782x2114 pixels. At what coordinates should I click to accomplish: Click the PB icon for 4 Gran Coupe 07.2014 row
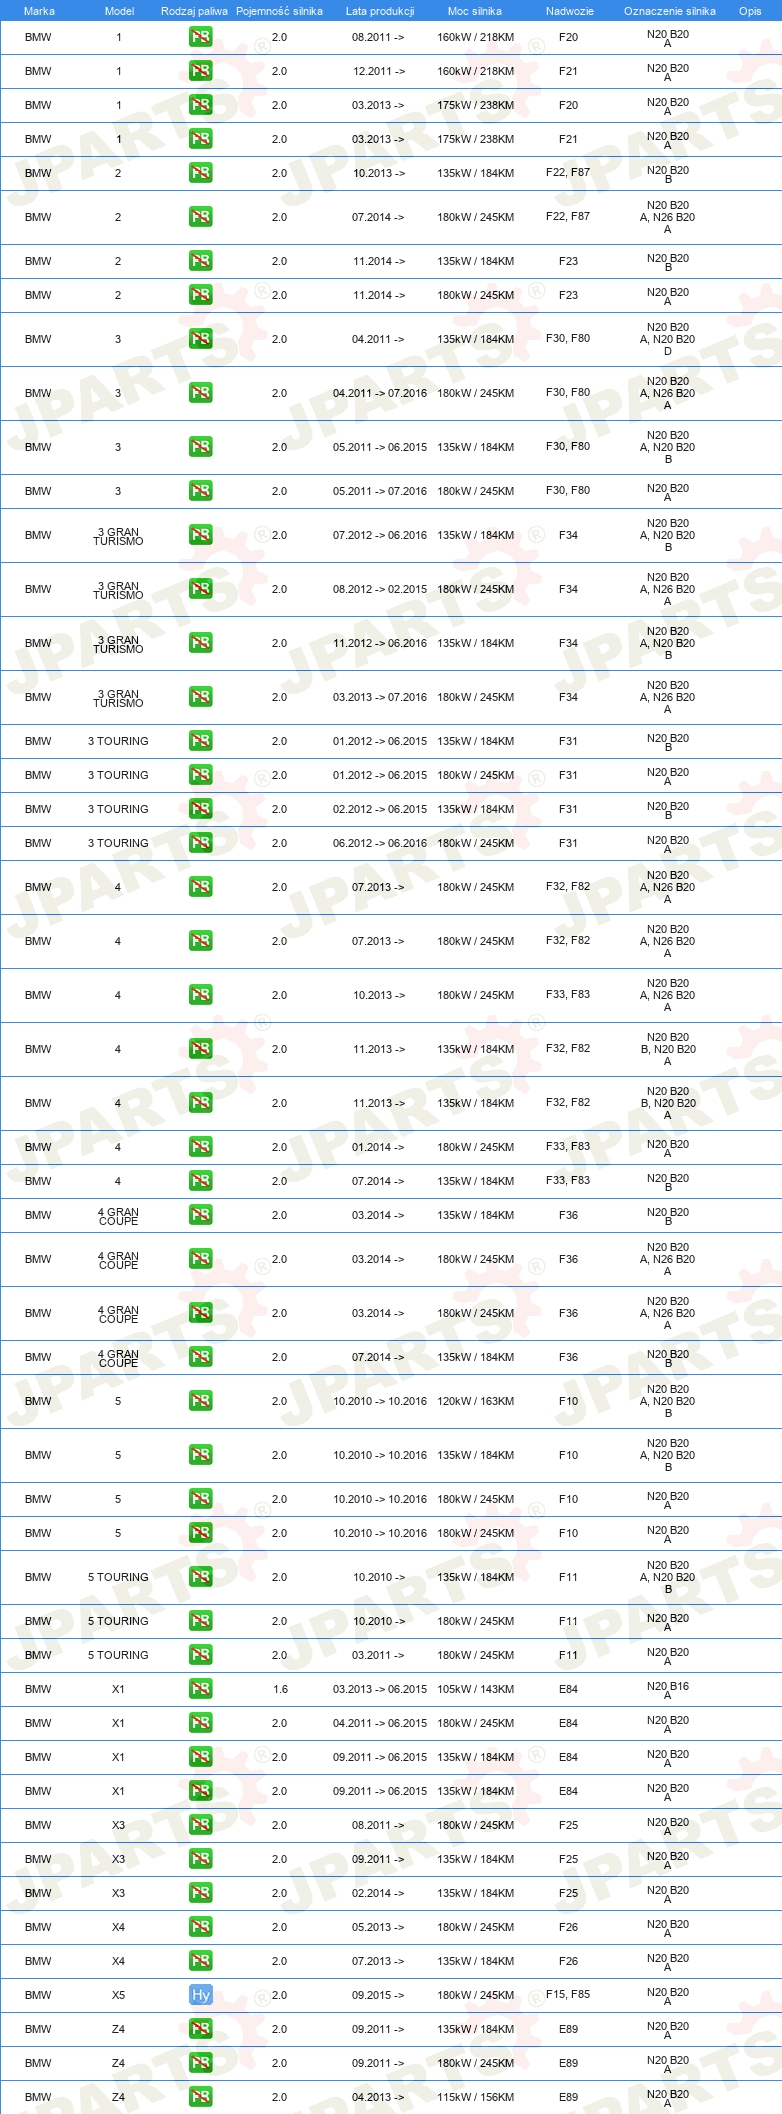(200, 1357)
